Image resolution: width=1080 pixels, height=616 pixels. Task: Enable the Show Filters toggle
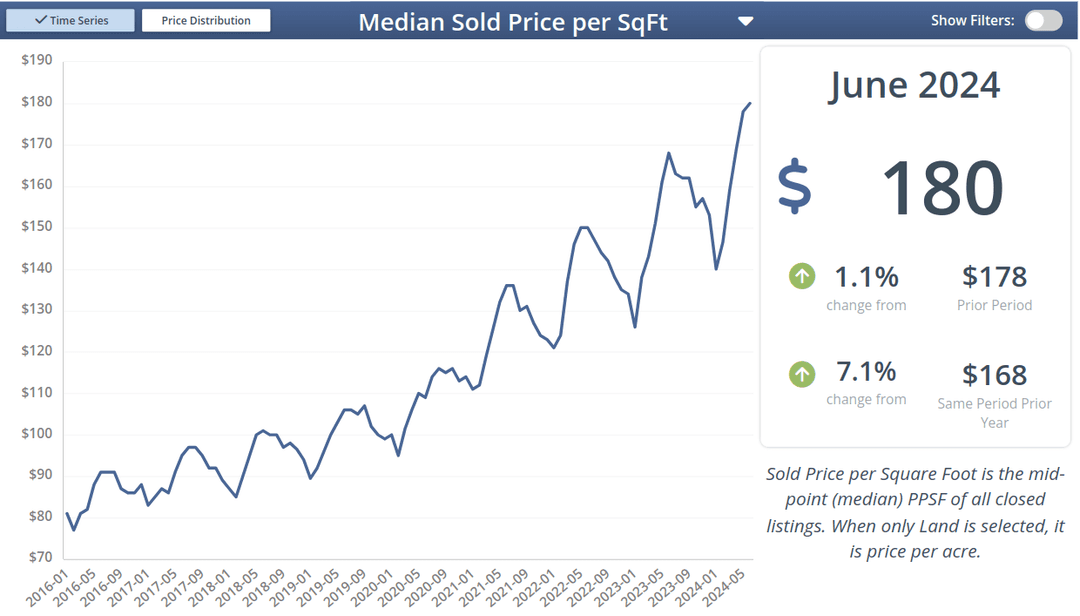(x=1044, y=19)
